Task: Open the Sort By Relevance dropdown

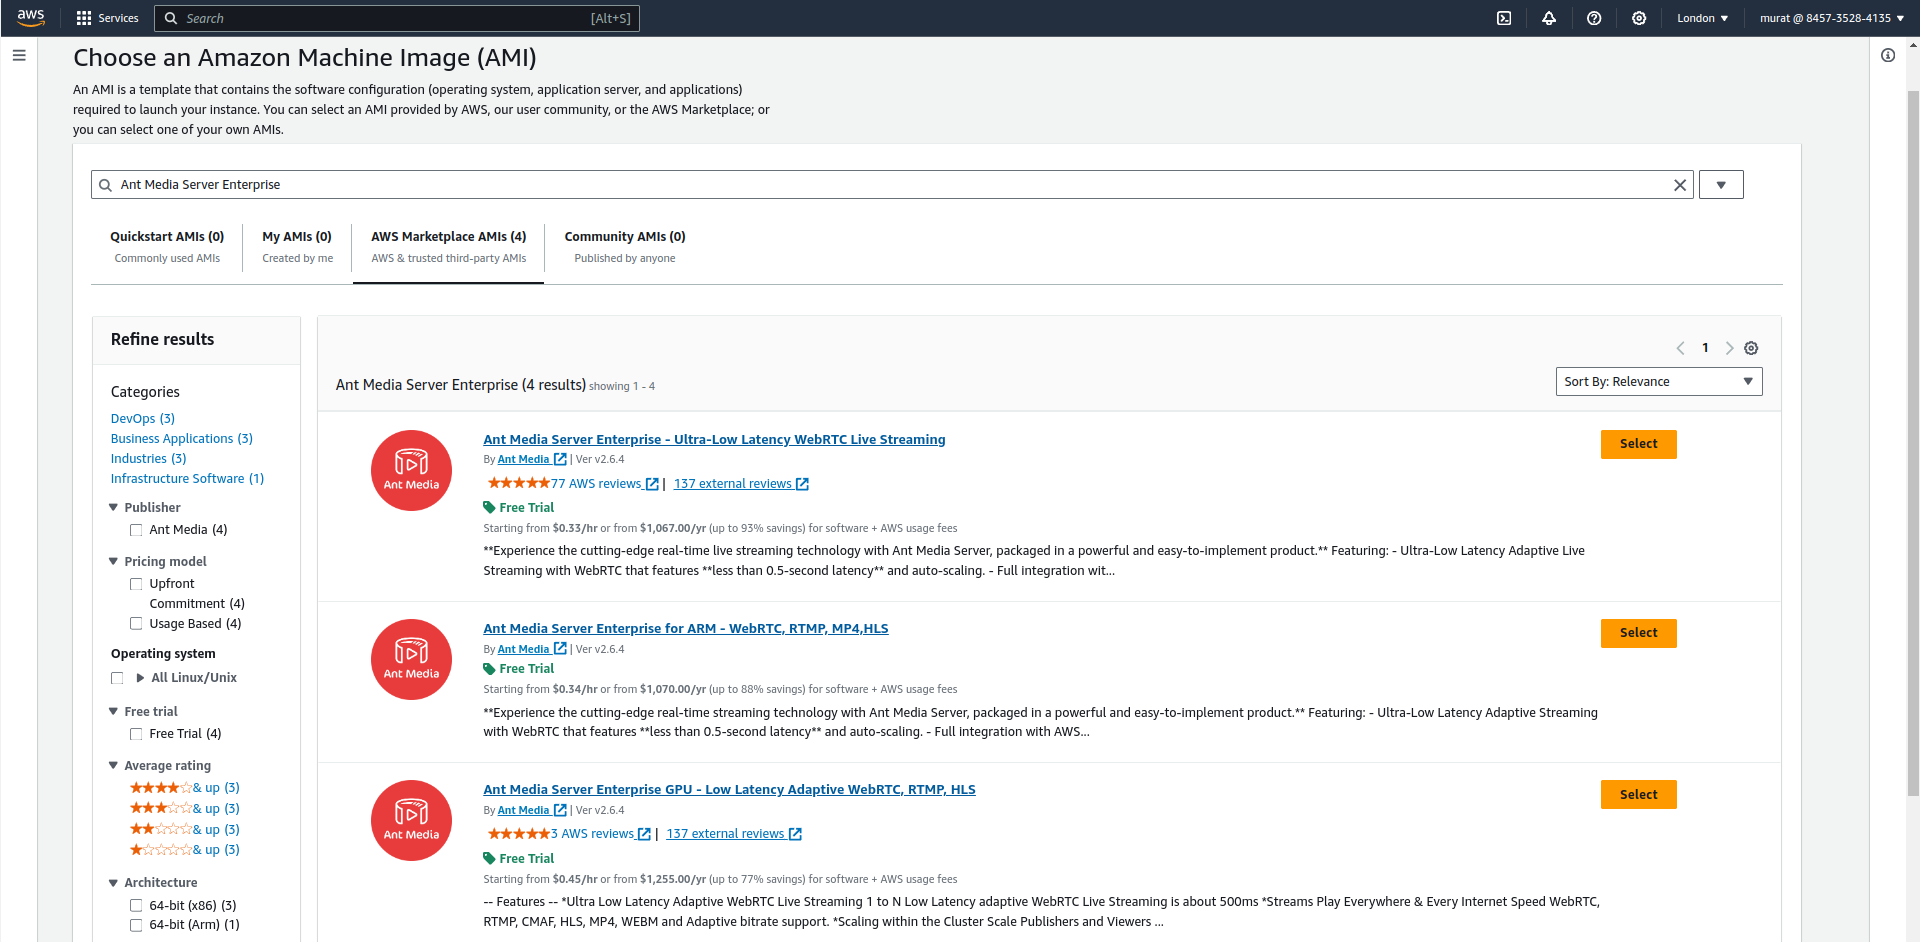Action: pos(1659,382)
